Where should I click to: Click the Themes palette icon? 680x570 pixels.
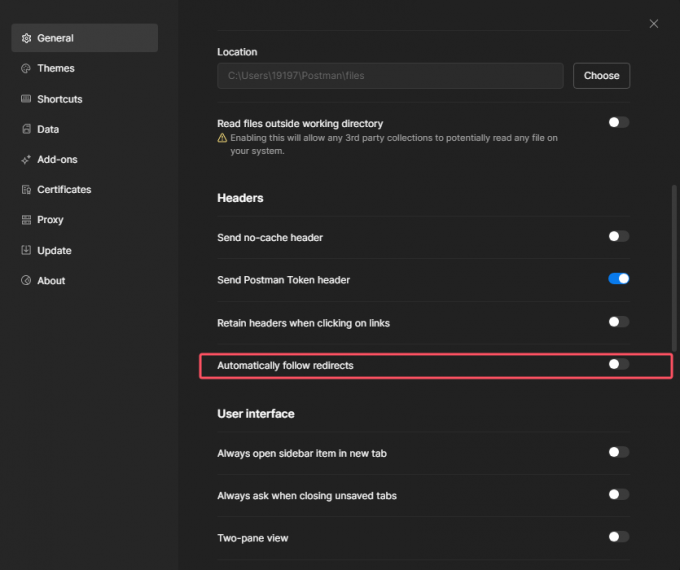click(26, 69)
